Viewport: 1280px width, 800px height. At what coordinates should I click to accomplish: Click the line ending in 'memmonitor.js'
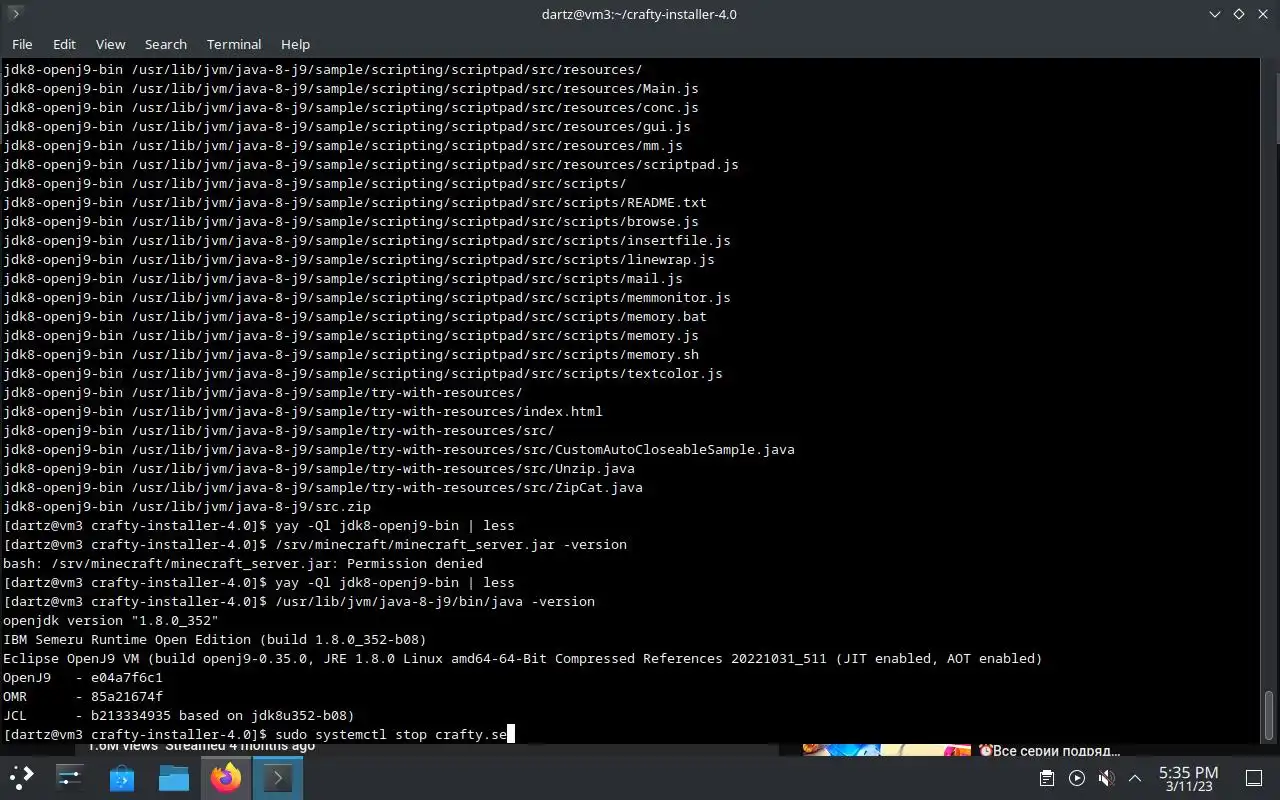[367, 298]
